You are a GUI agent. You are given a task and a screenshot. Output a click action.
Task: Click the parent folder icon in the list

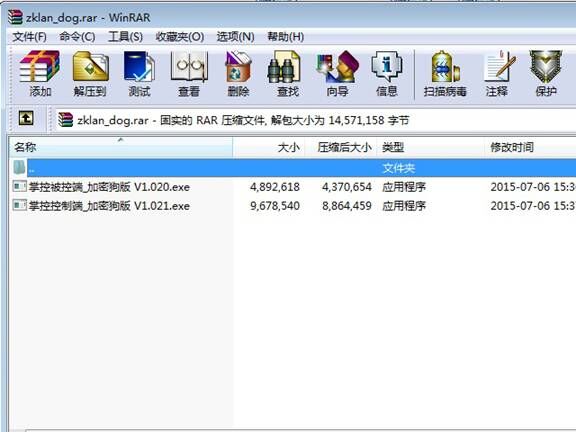point(19,168)
